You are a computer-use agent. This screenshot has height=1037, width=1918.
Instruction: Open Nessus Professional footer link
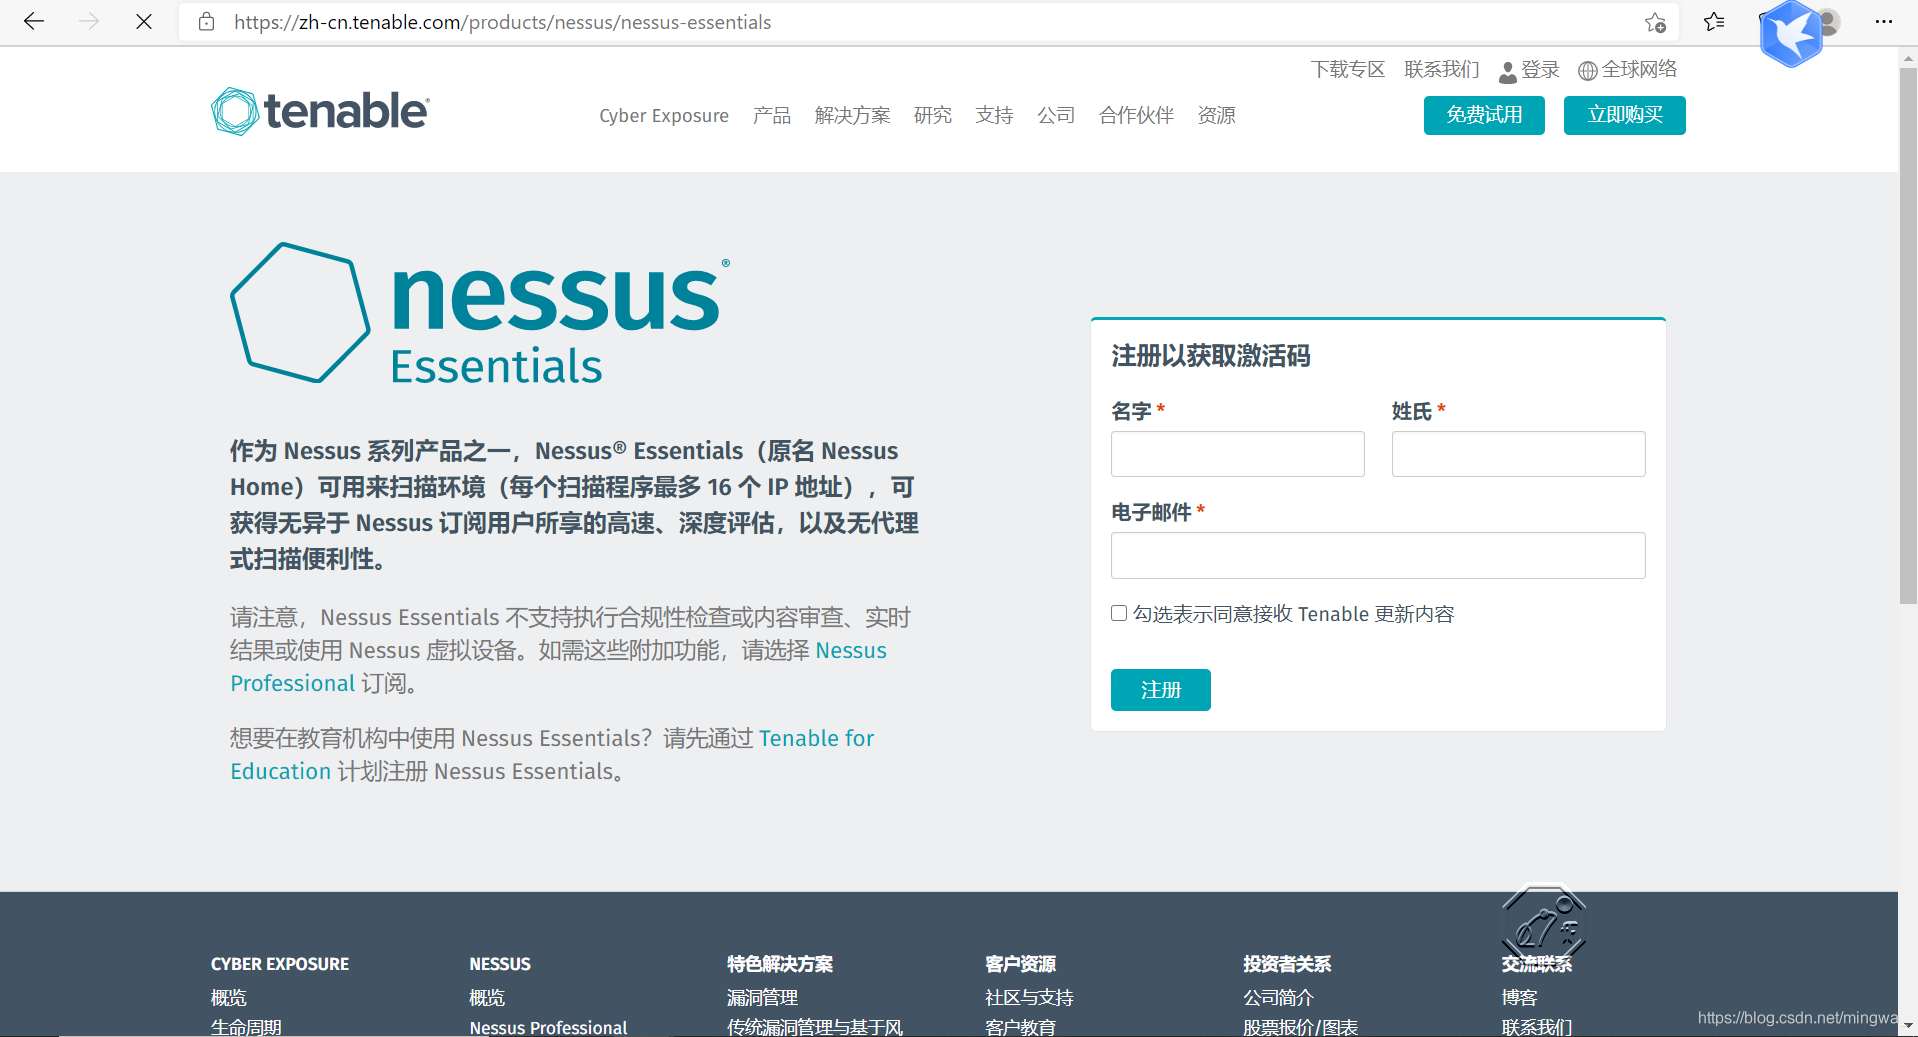coord(548,1027)
